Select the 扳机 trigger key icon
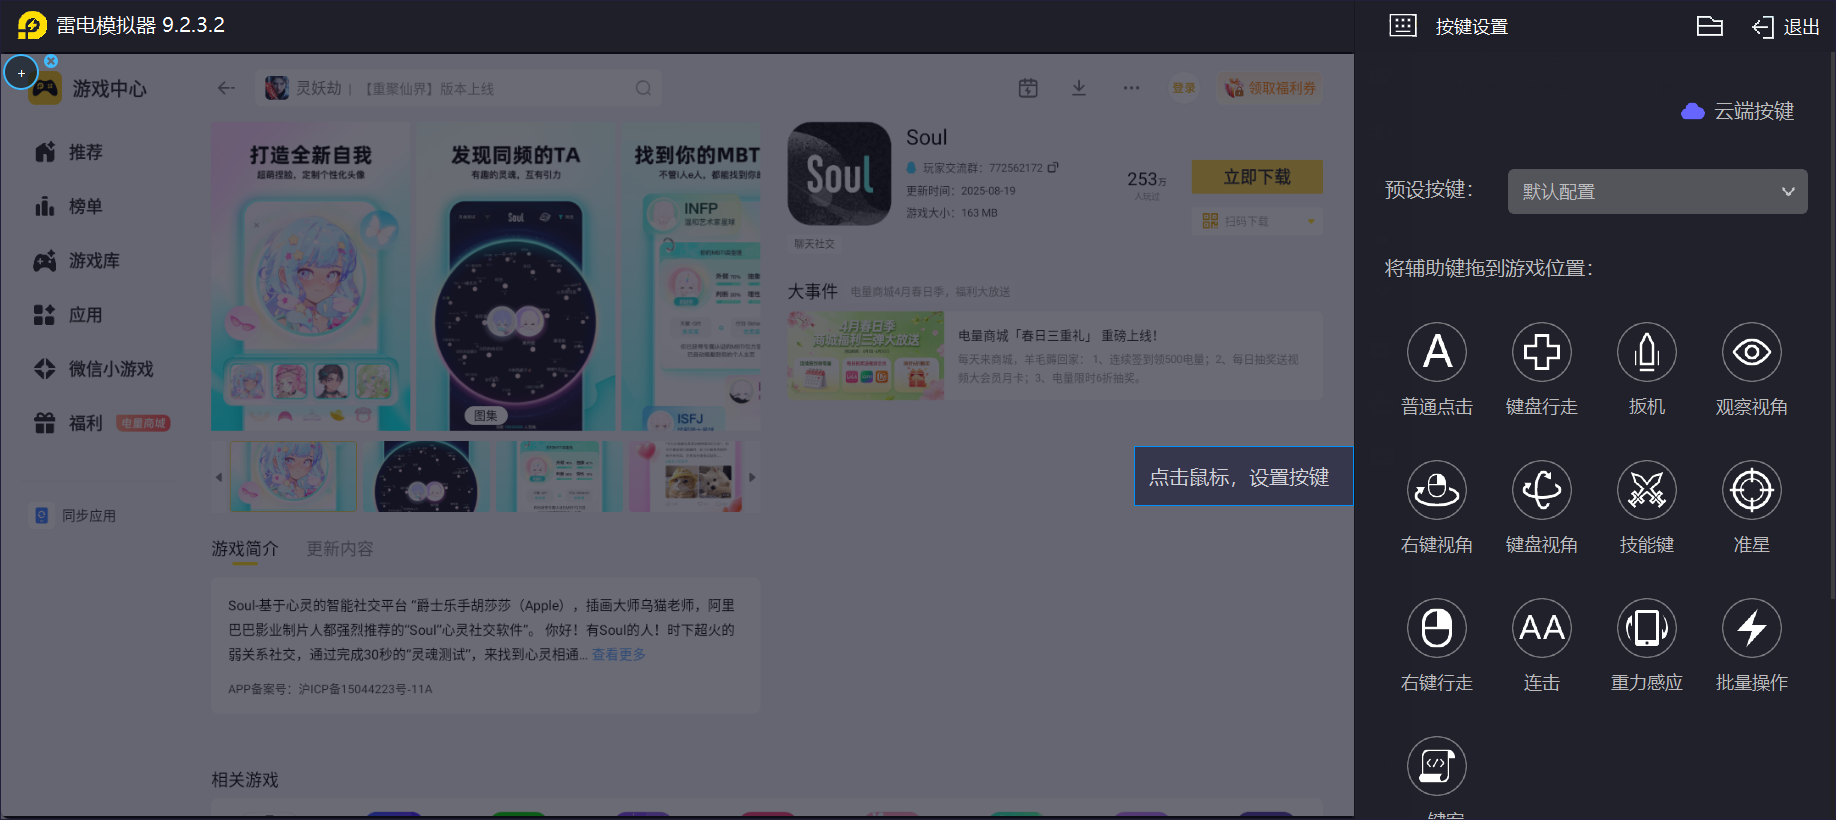 point(1647,352)
